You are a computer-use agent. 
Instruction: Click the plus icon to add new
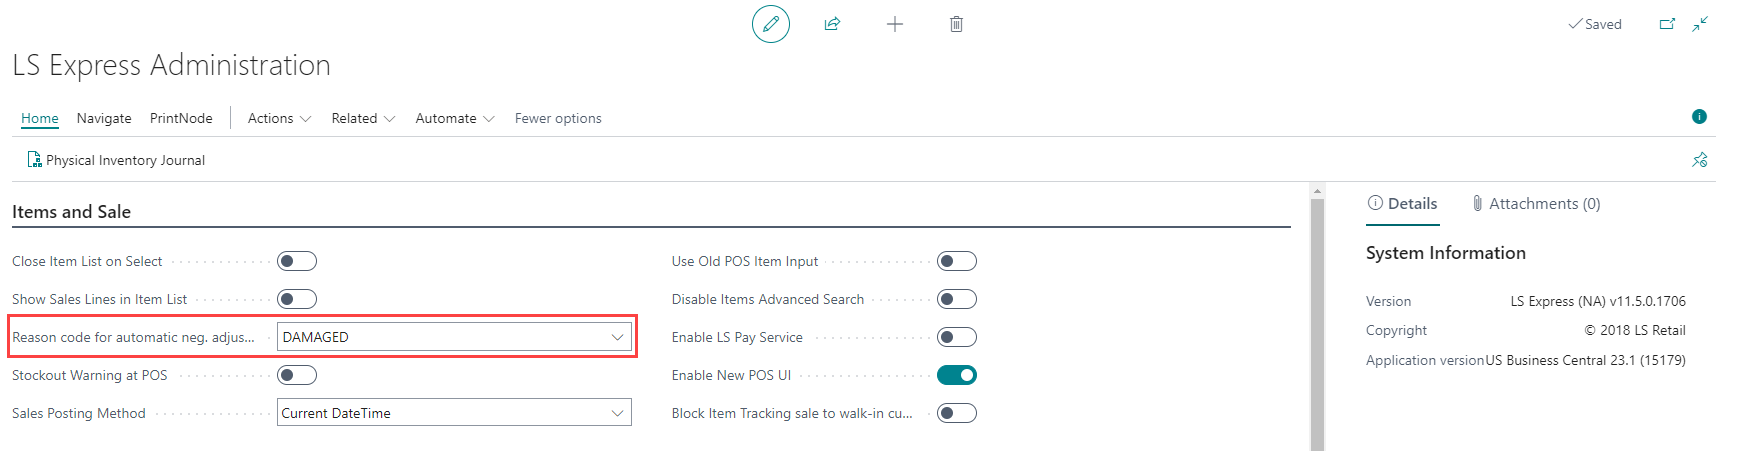(895, 24)
